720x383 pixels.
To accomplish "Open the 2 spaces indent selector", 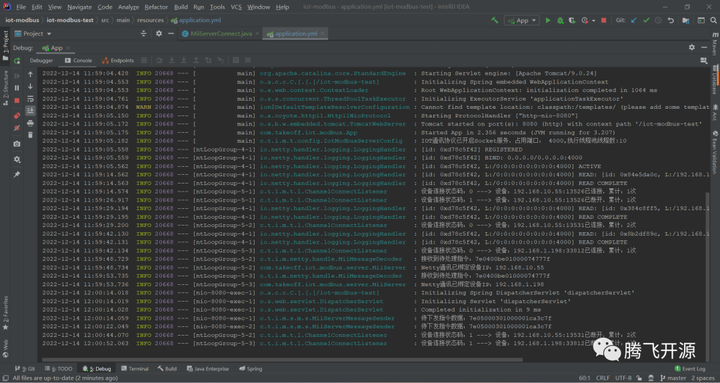I will [x=703, y=378].
